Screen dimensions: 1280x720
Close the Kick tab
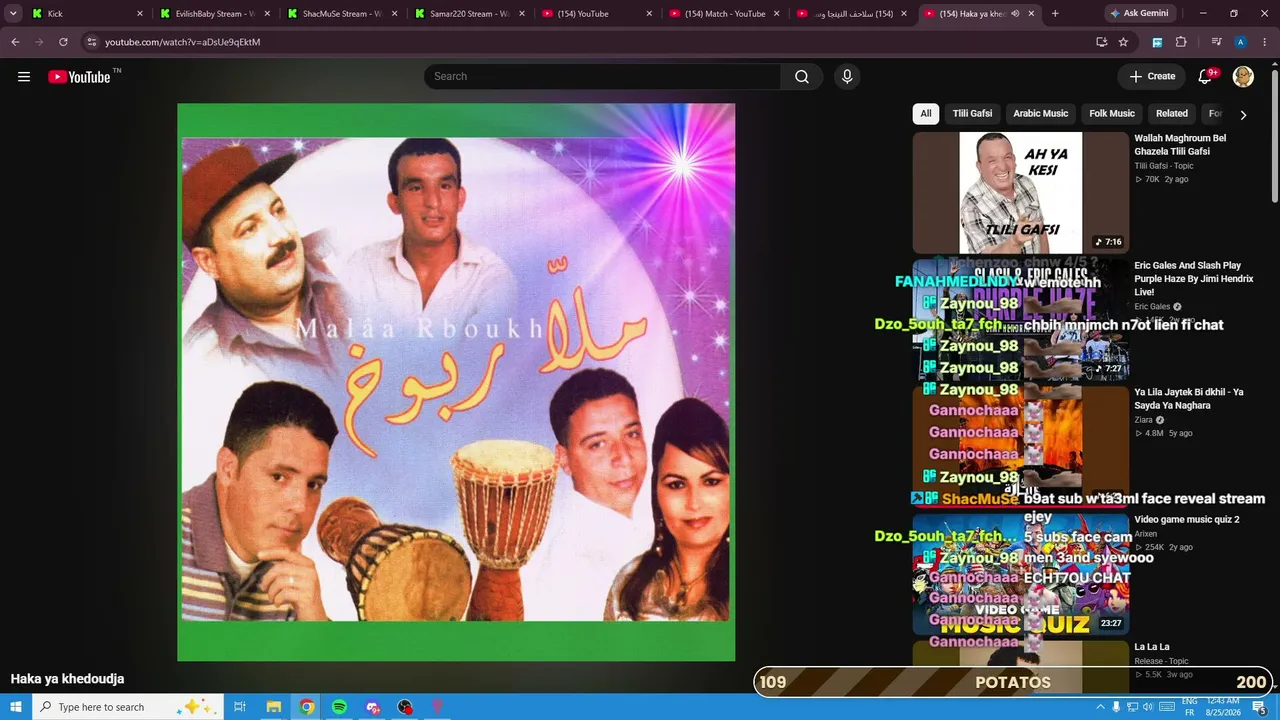tap(139, 14)
